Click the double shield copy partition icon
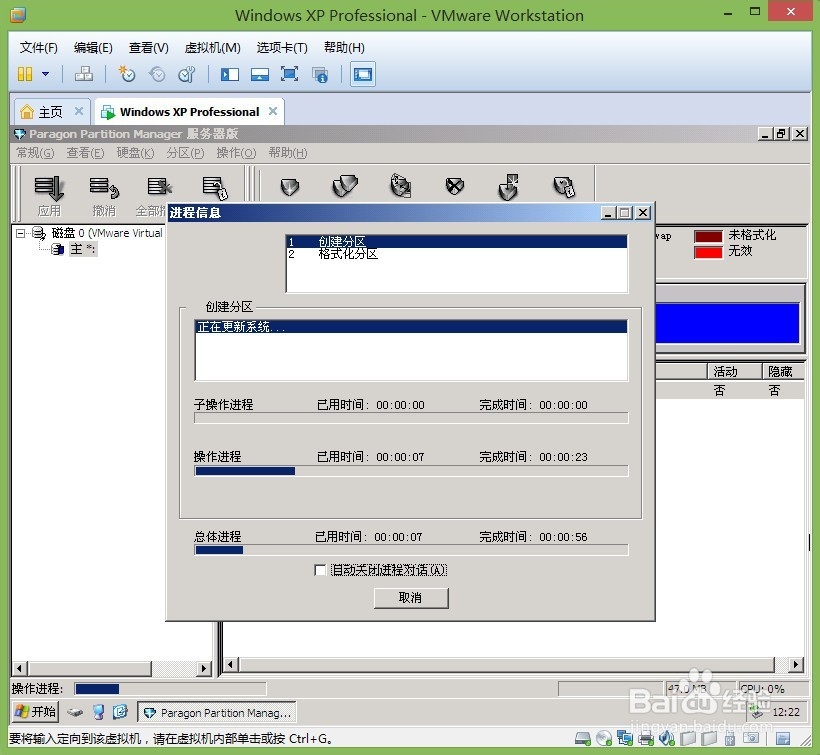 tap(345, 186)
